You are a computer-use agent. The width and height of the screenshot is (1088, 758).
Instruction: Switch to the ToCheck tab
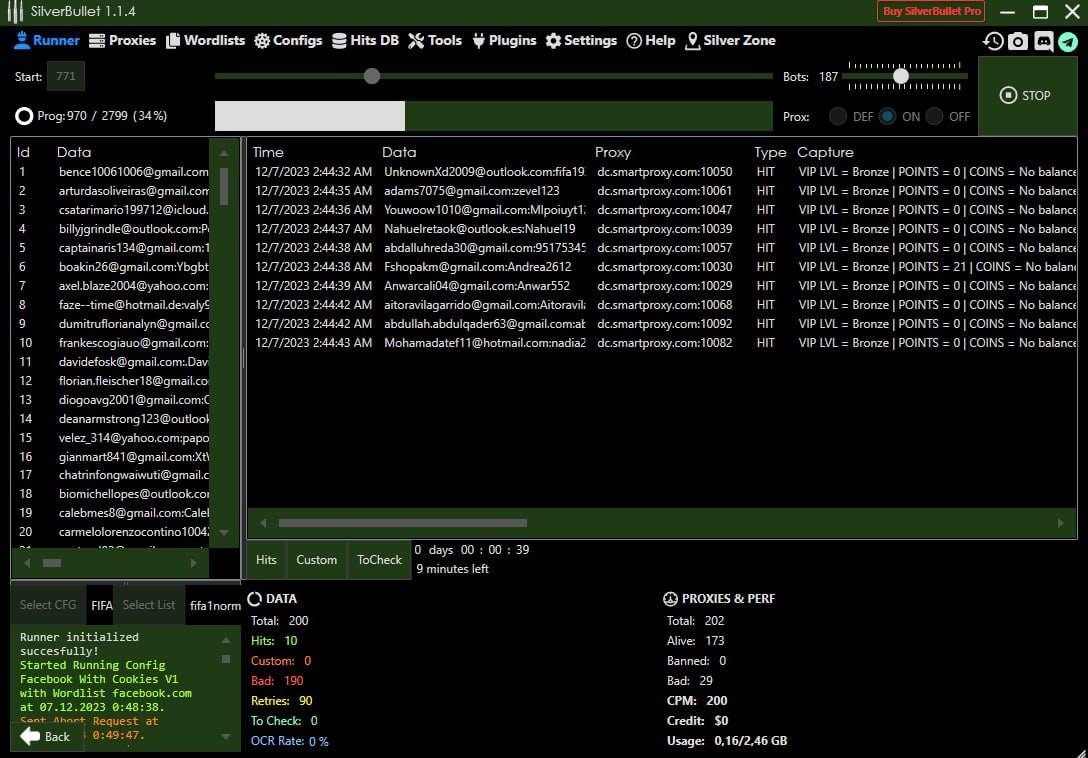coord(379,559)
